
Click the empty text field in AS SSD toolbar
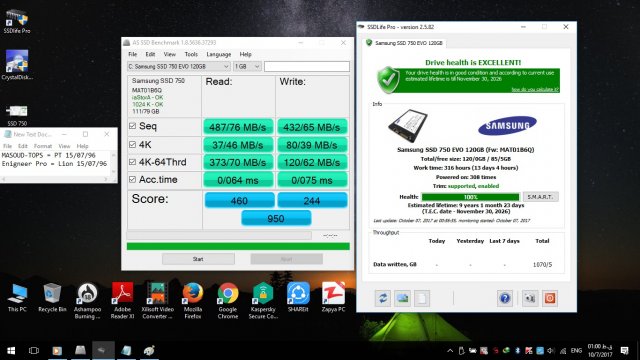pyautogui.click(x=307, y=66)
